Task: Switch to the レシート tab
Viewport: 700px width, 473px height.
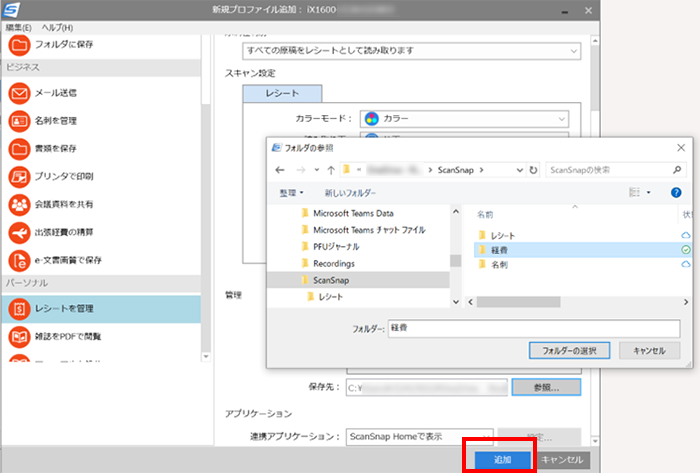Action: pos(282,94)
